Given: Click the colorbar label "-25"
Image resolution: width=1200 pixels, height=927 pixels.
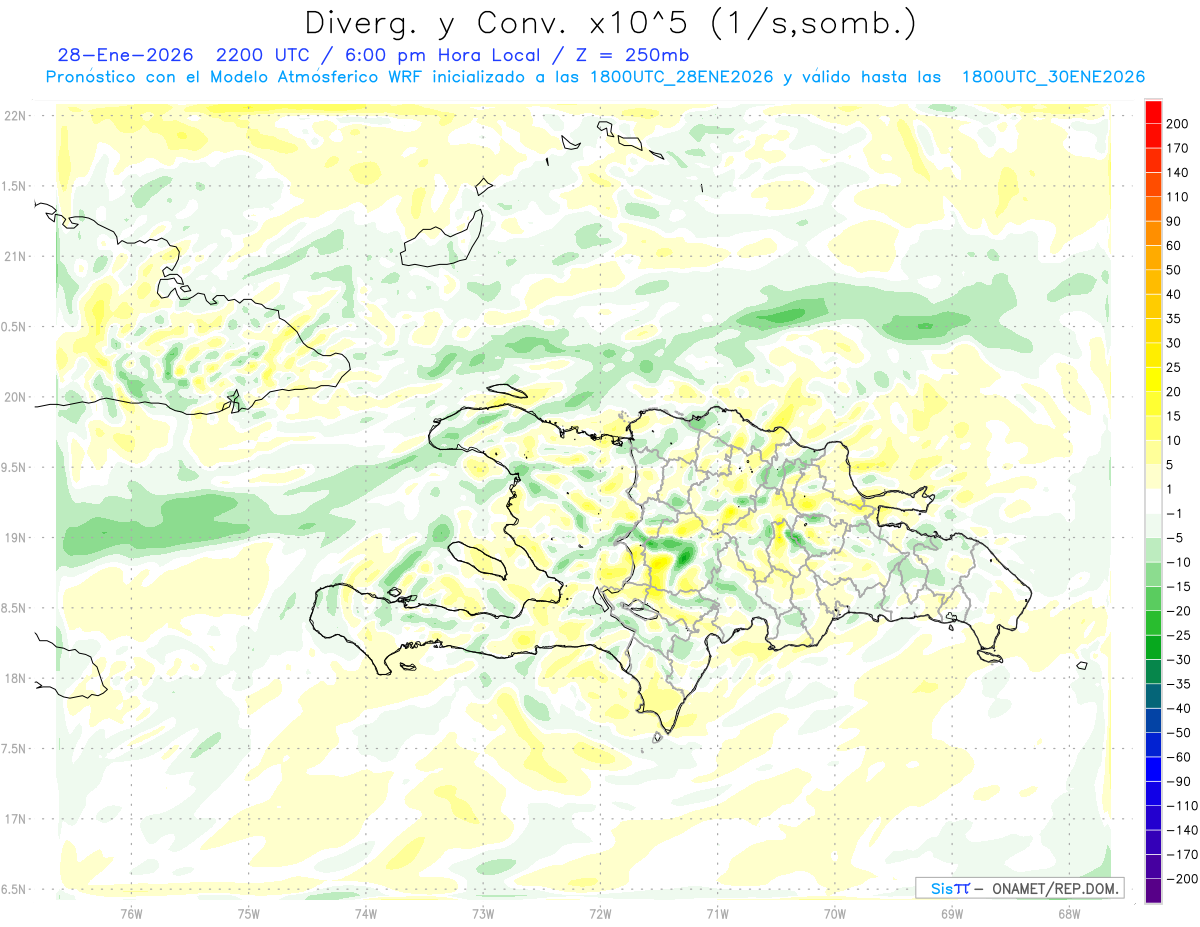Looking at the screenshot, I should point(1180,636).
